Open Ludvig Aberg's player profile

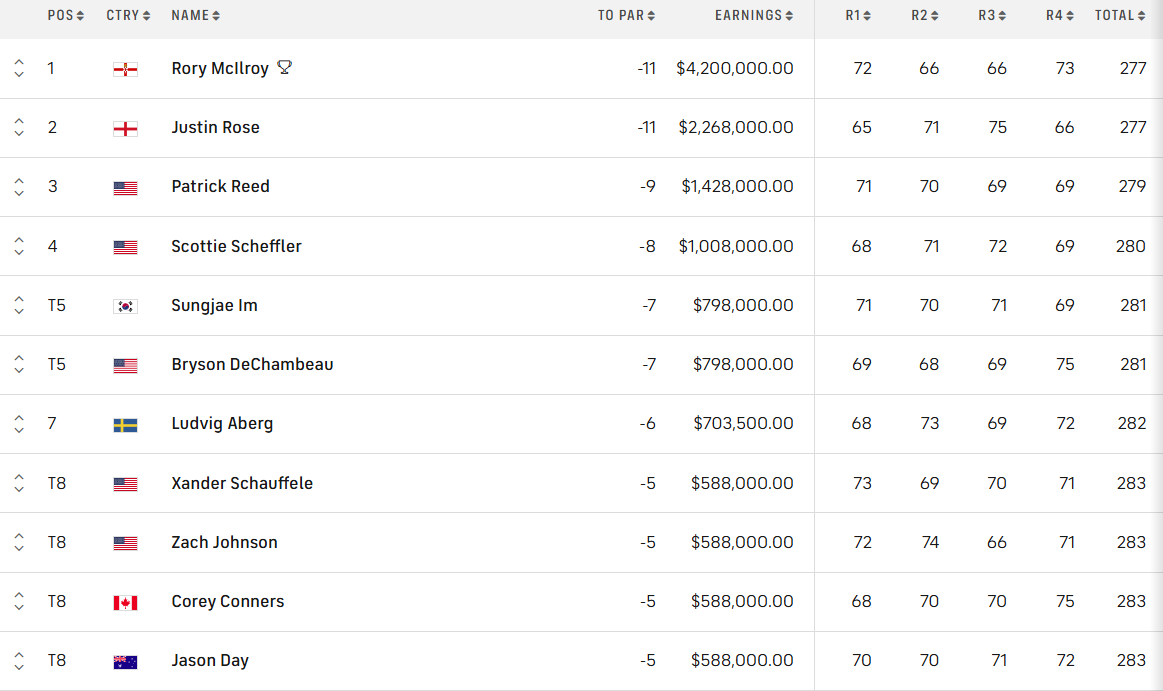[x=222, y=424]
